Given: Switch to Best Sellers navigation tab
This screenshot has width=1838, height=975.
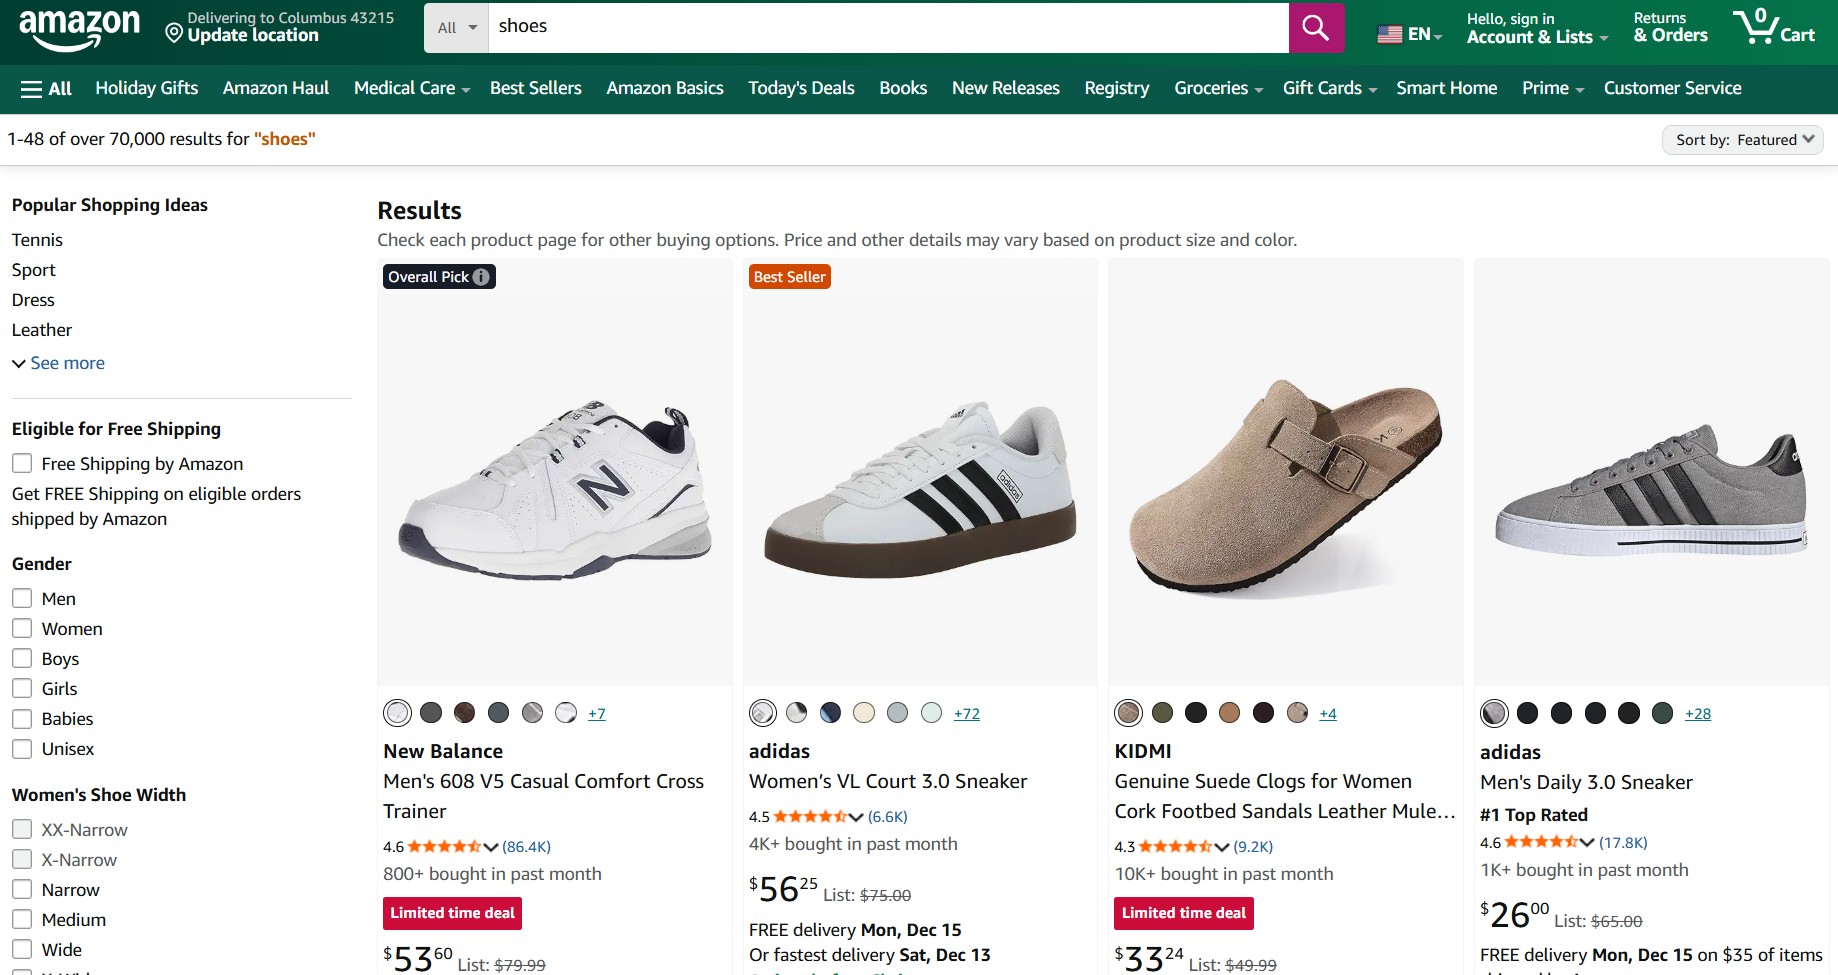Looking at the screenshot, I should [535, 88].
